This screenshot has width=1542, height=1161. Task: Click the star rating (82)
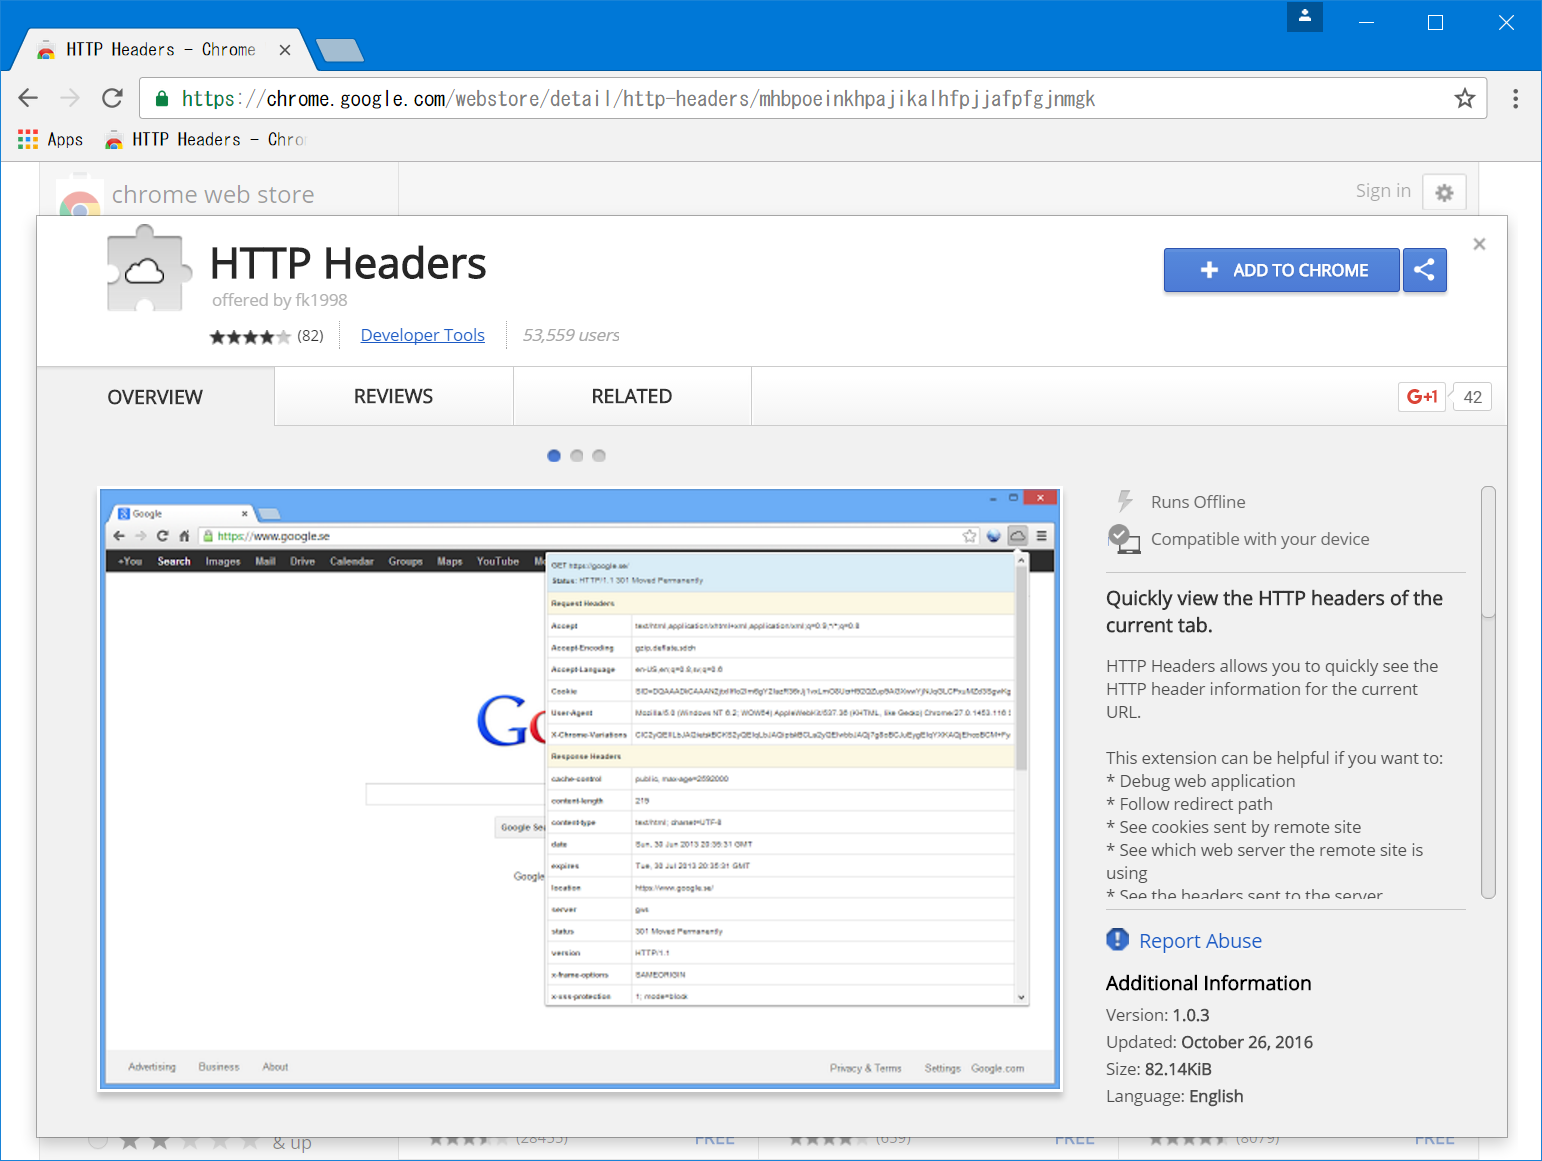(x=266, y=336)
